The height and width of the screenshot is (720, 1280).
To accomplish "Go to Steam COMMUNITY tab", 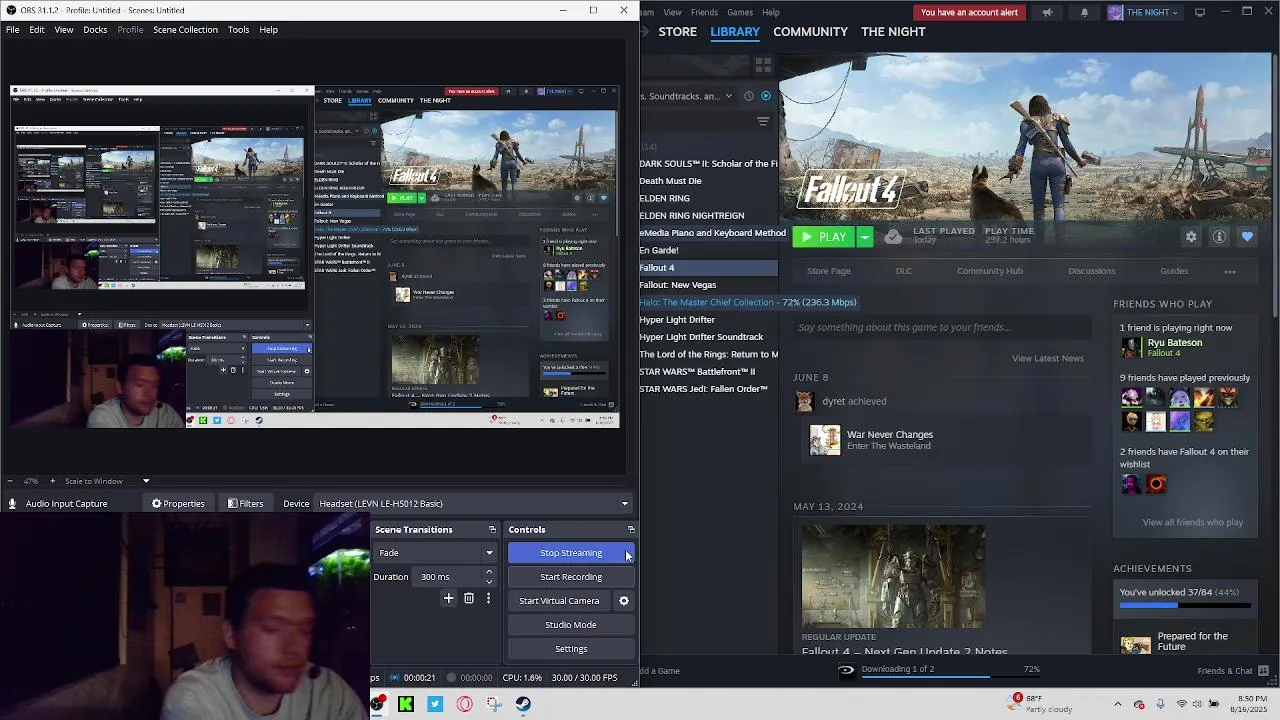I will pos(810,32).
